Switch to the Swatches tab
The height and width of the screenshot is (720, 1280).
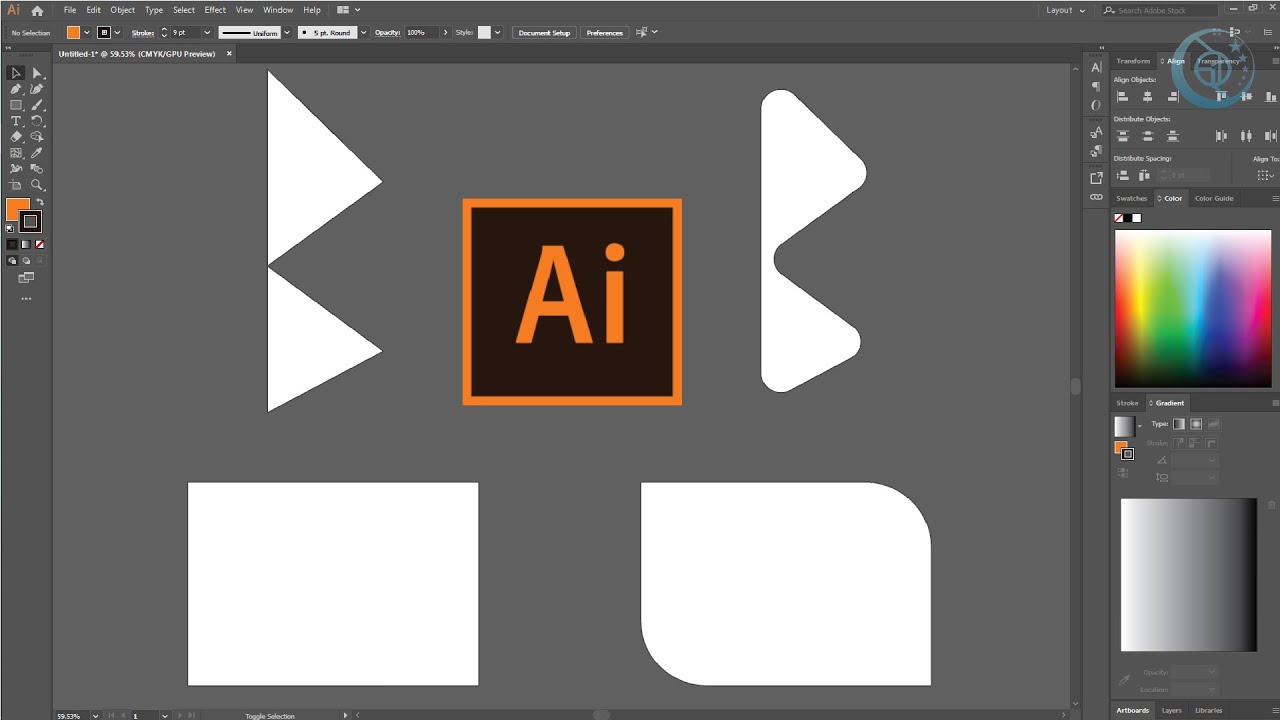(1132, 198)
